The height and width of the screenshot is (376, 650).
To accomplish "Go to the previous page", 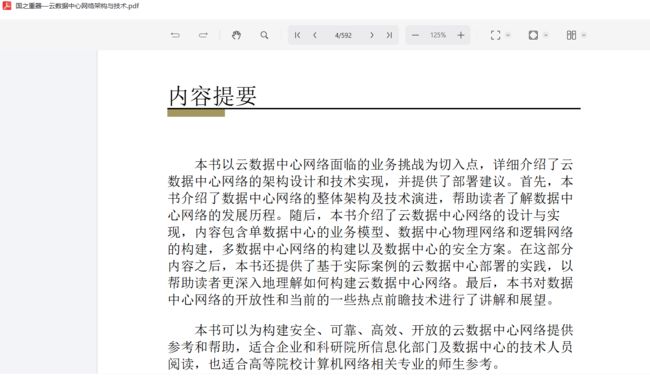I will 315,35.
